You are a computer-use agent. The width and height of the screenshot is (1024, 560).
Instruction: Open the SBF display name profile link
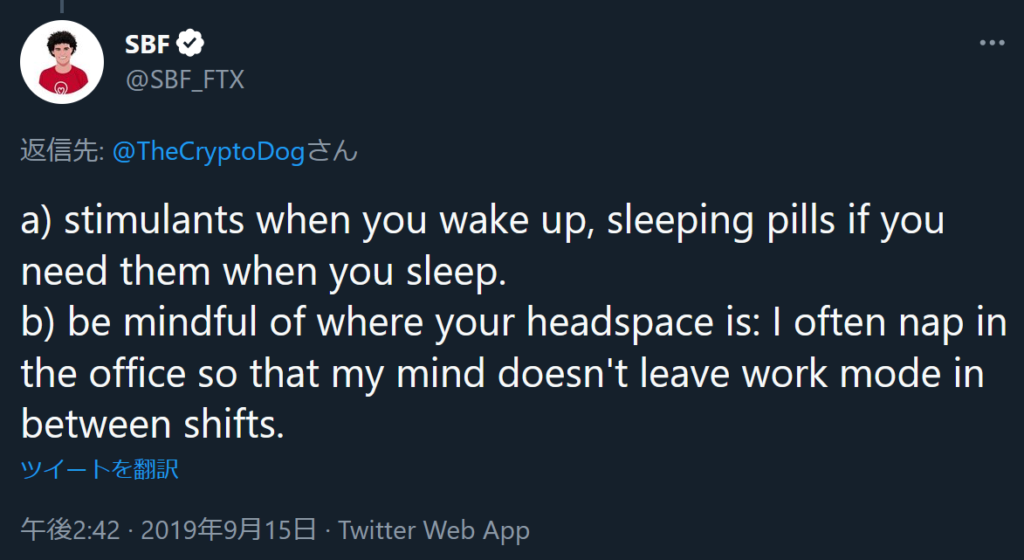pyautogui.click(x=147, y=44)
